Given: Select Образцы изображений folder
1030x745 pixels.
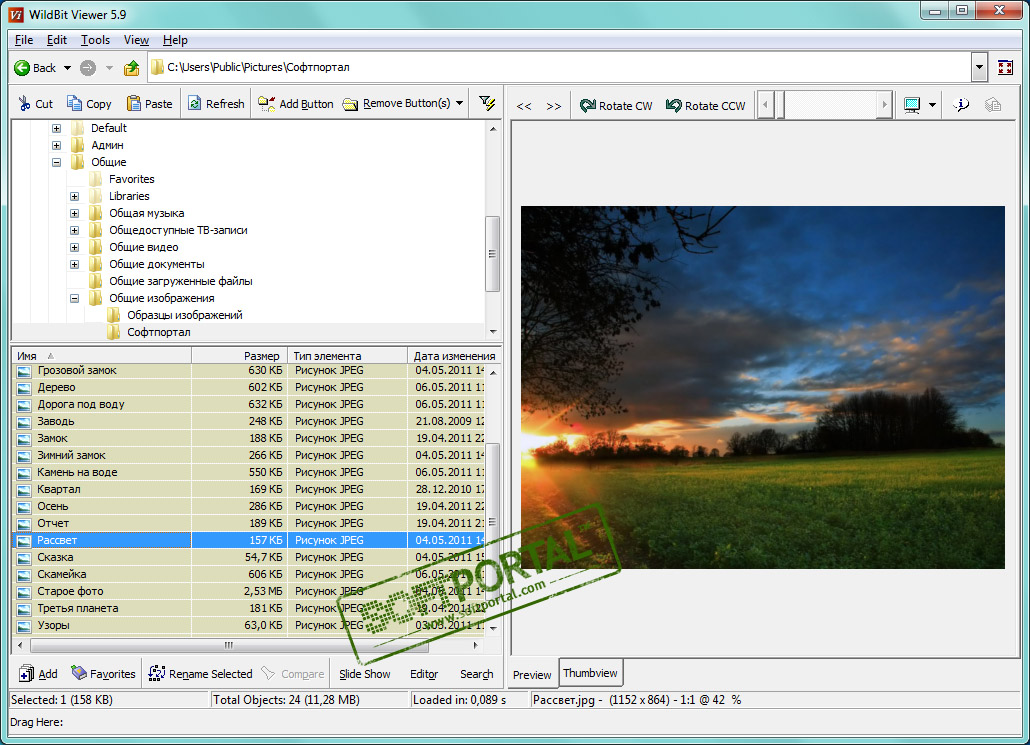Looking at the screenshot, I should pyautogui.click(x=185, y=315).
